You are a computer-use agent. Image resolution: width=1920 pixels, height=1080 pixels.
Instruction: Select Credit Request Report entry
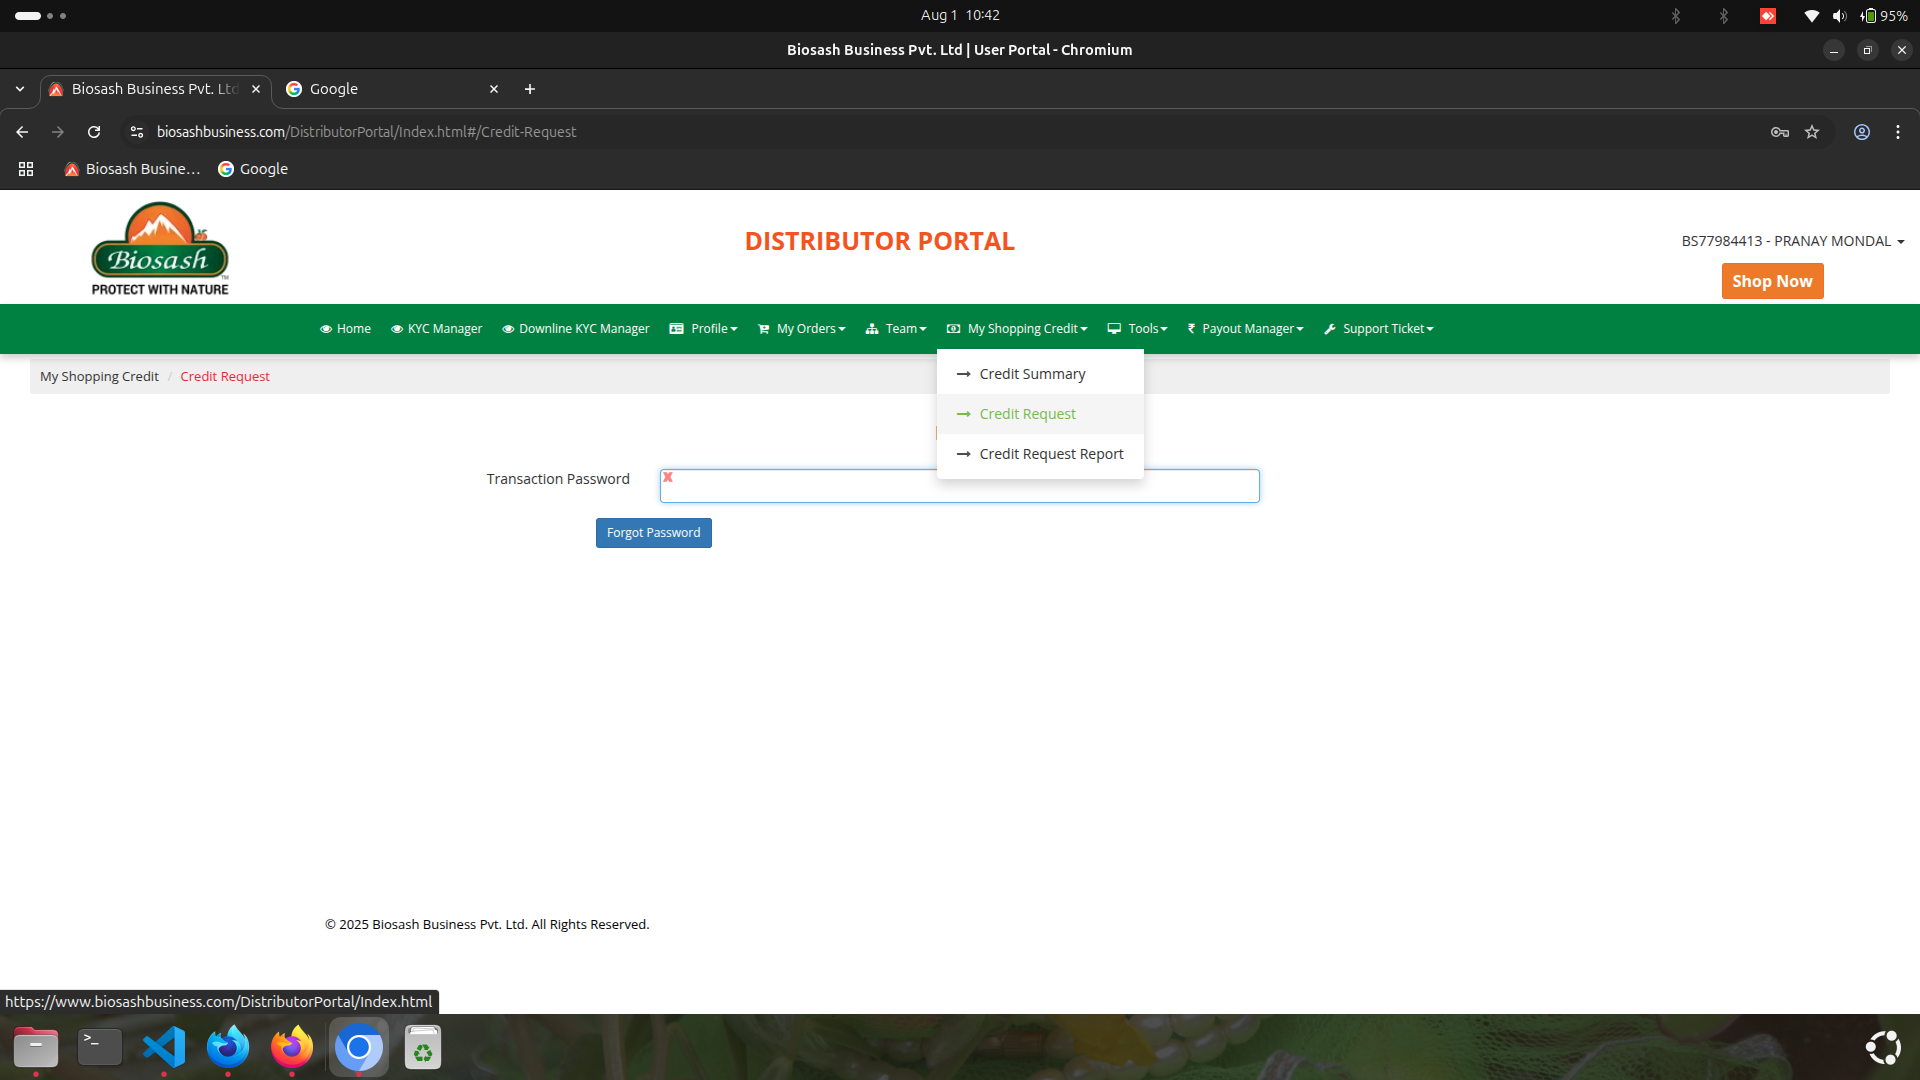point(1040,454)
